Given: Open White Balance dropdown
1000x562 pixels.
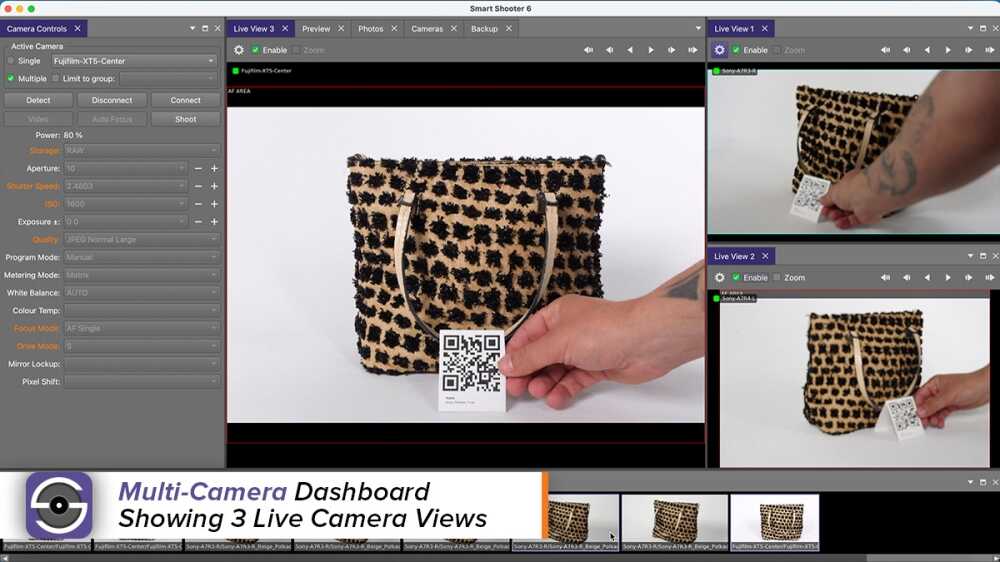Looking at the screenshot, I should 141,293.
